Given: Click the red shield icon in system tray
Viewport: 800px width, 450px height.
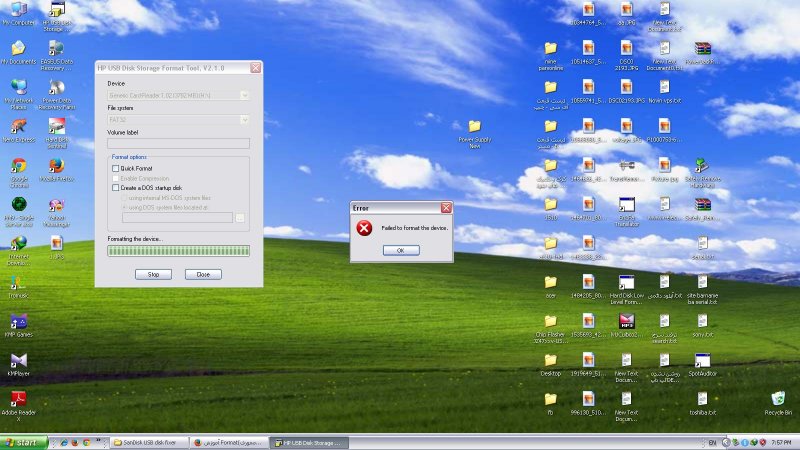Looking at the screenshot, I should pos(763,443).
